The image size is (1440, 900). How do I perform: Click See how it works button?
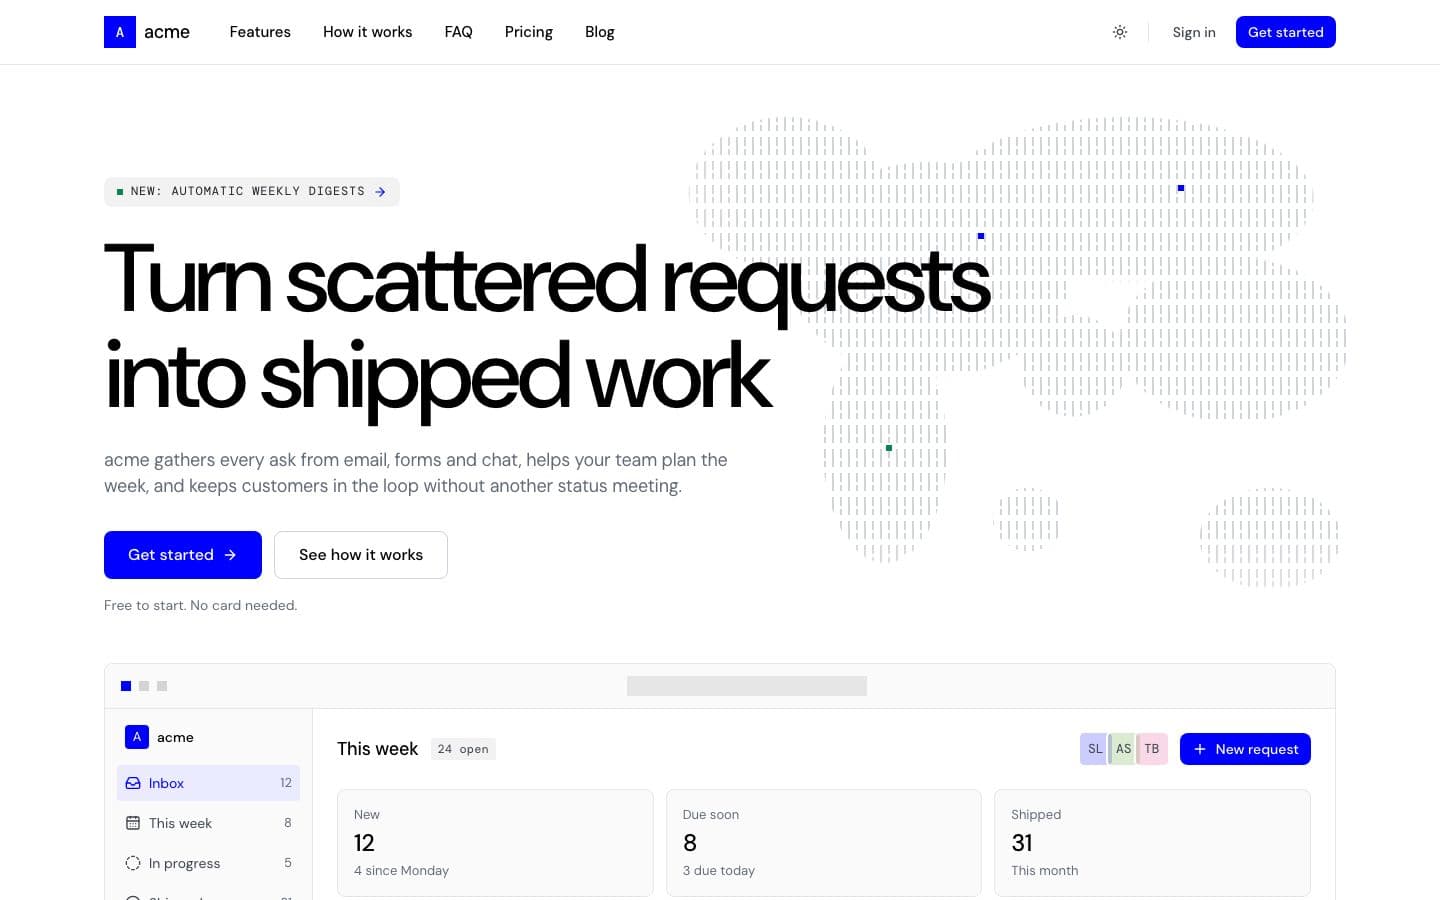(x=361, y=555)
